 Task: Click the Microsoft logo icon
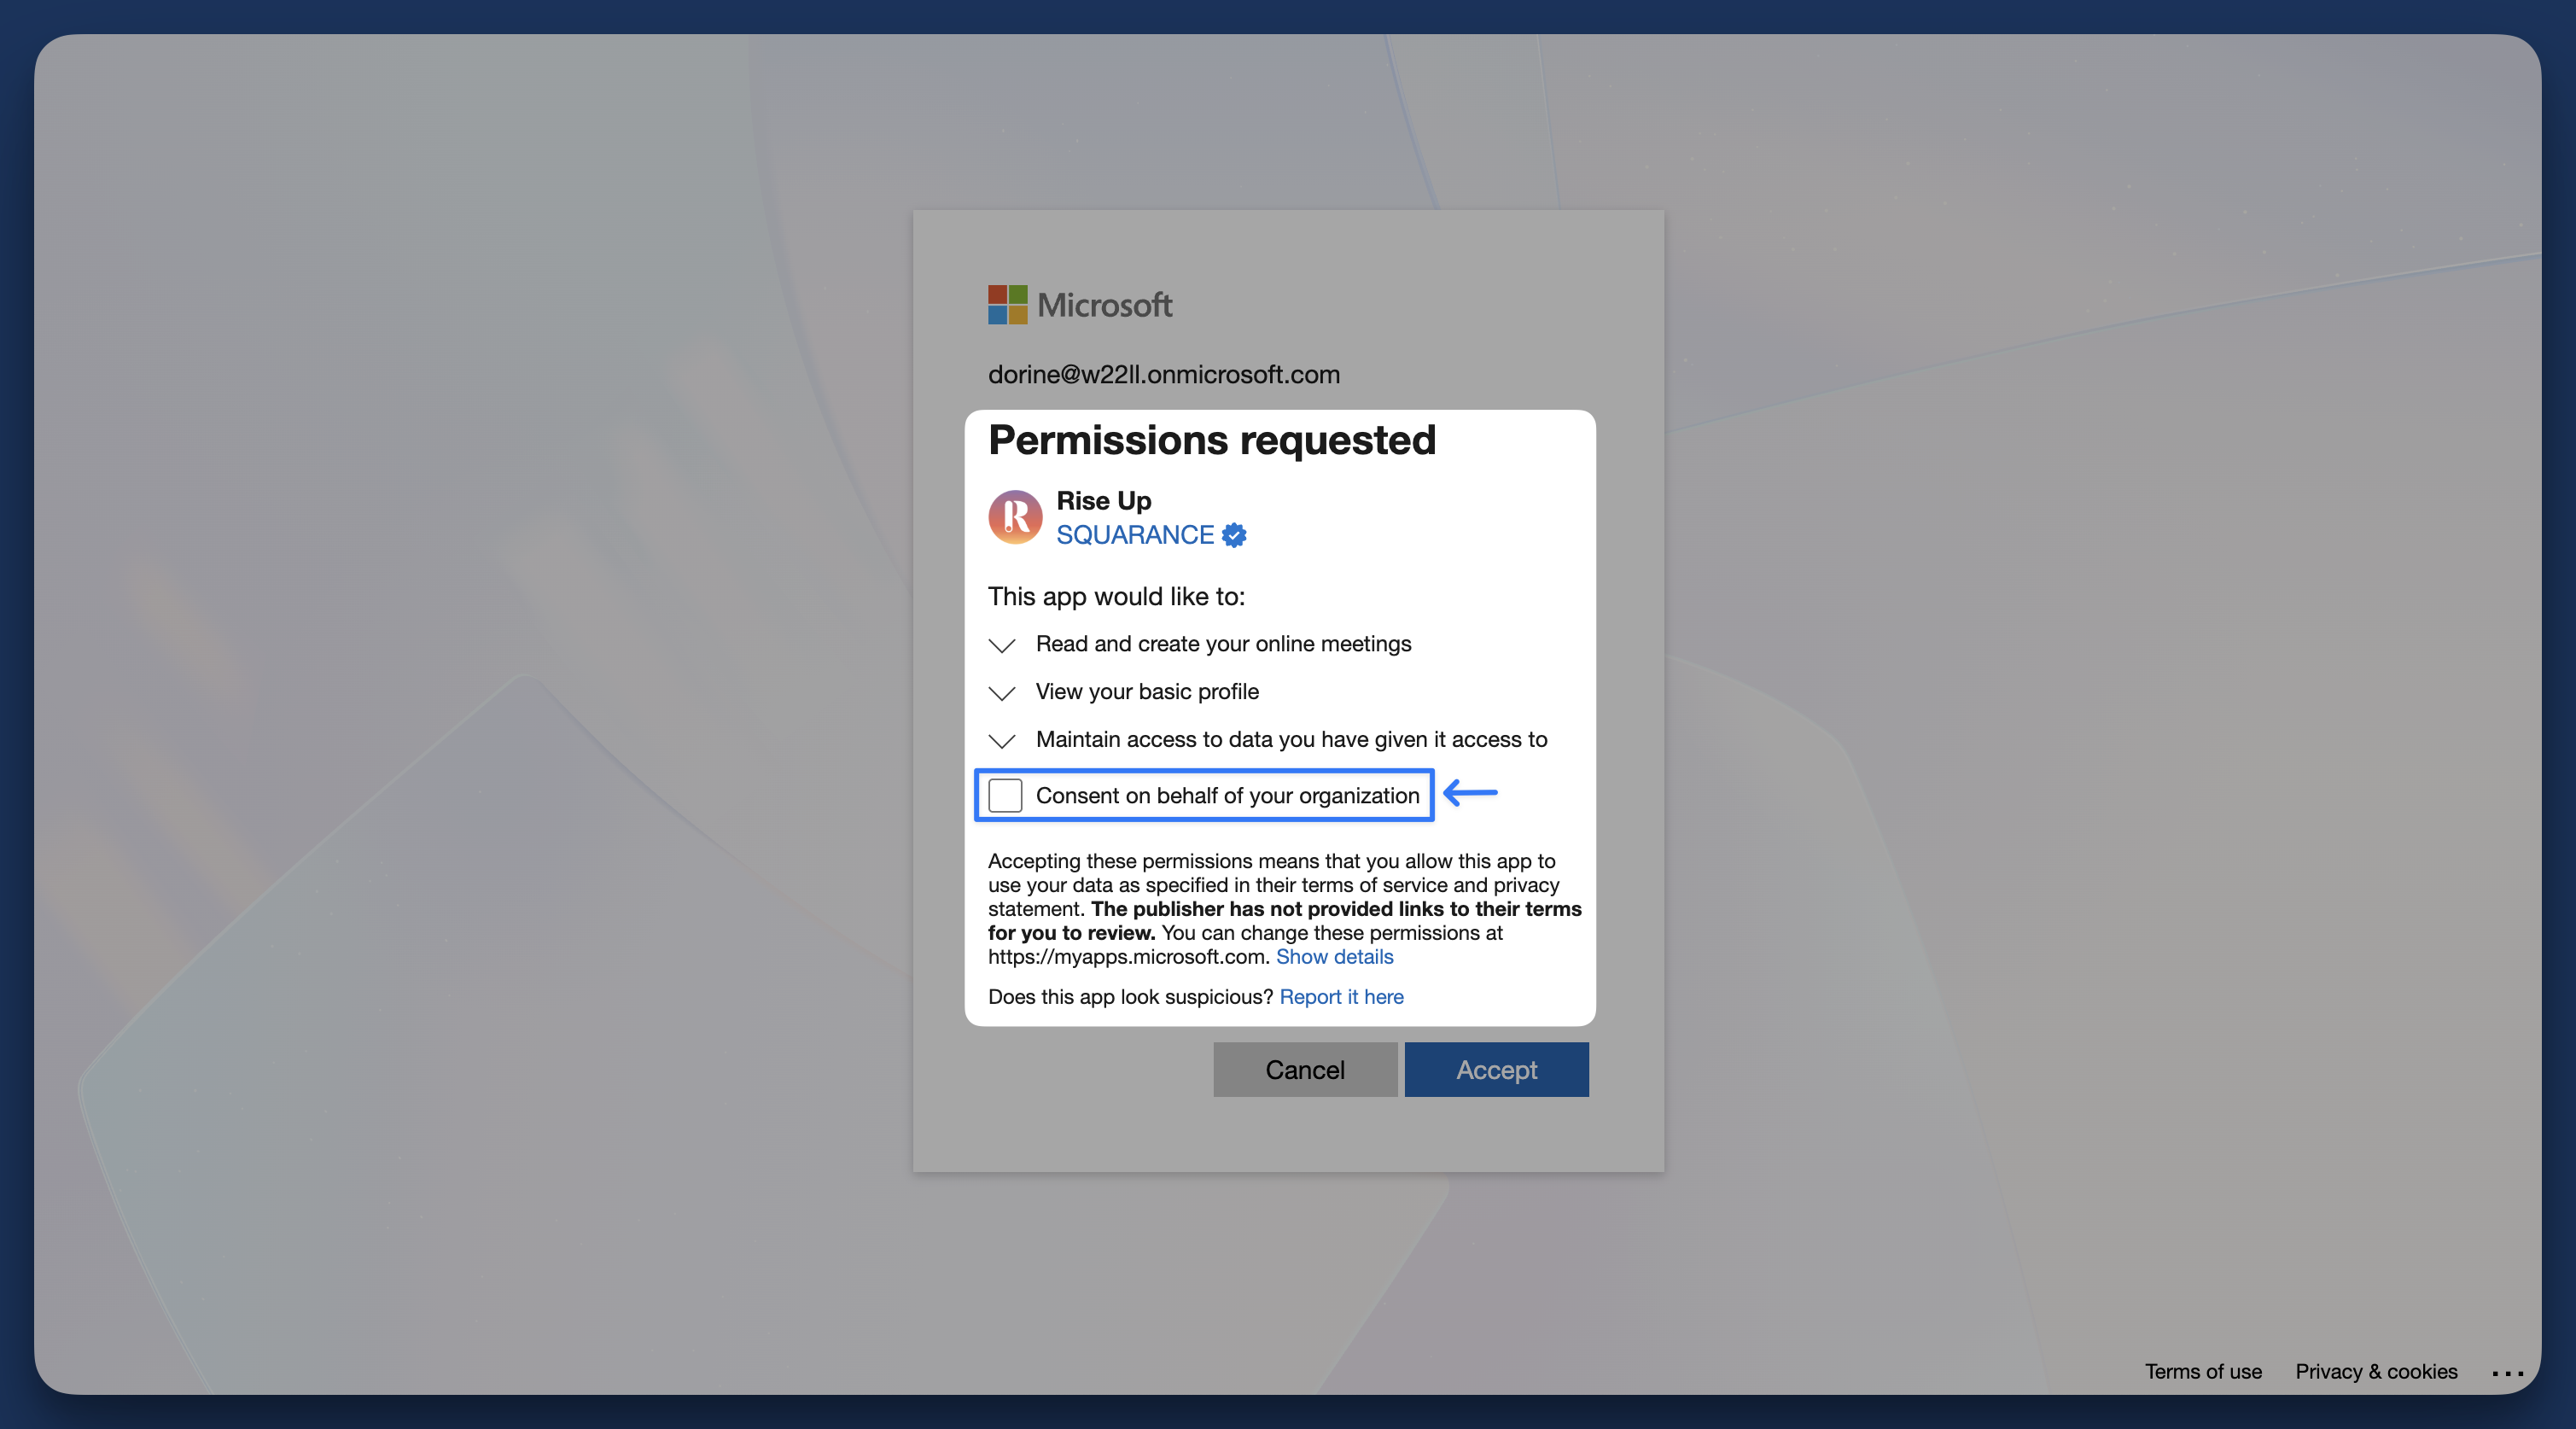(1079, 305)
